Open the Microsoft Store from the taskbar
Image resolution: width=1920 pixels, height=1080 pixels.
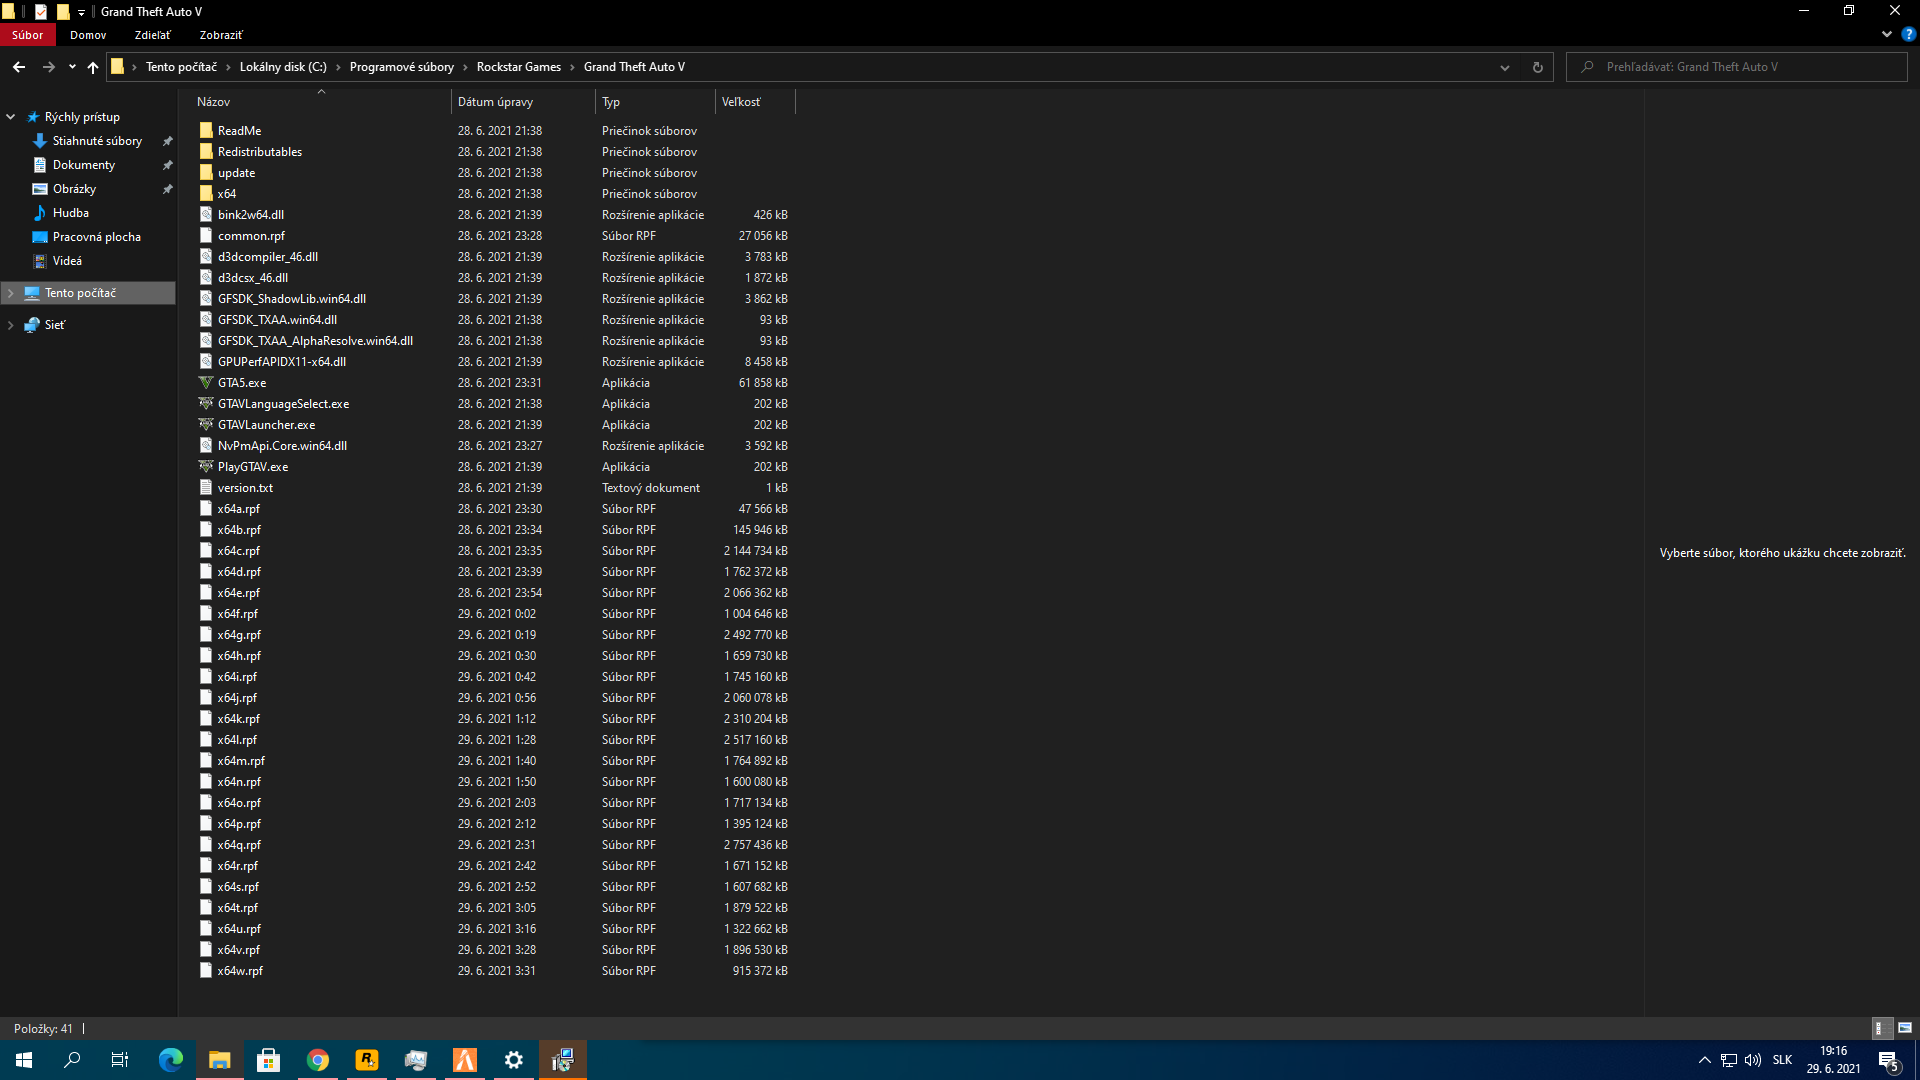[268, 1059]
